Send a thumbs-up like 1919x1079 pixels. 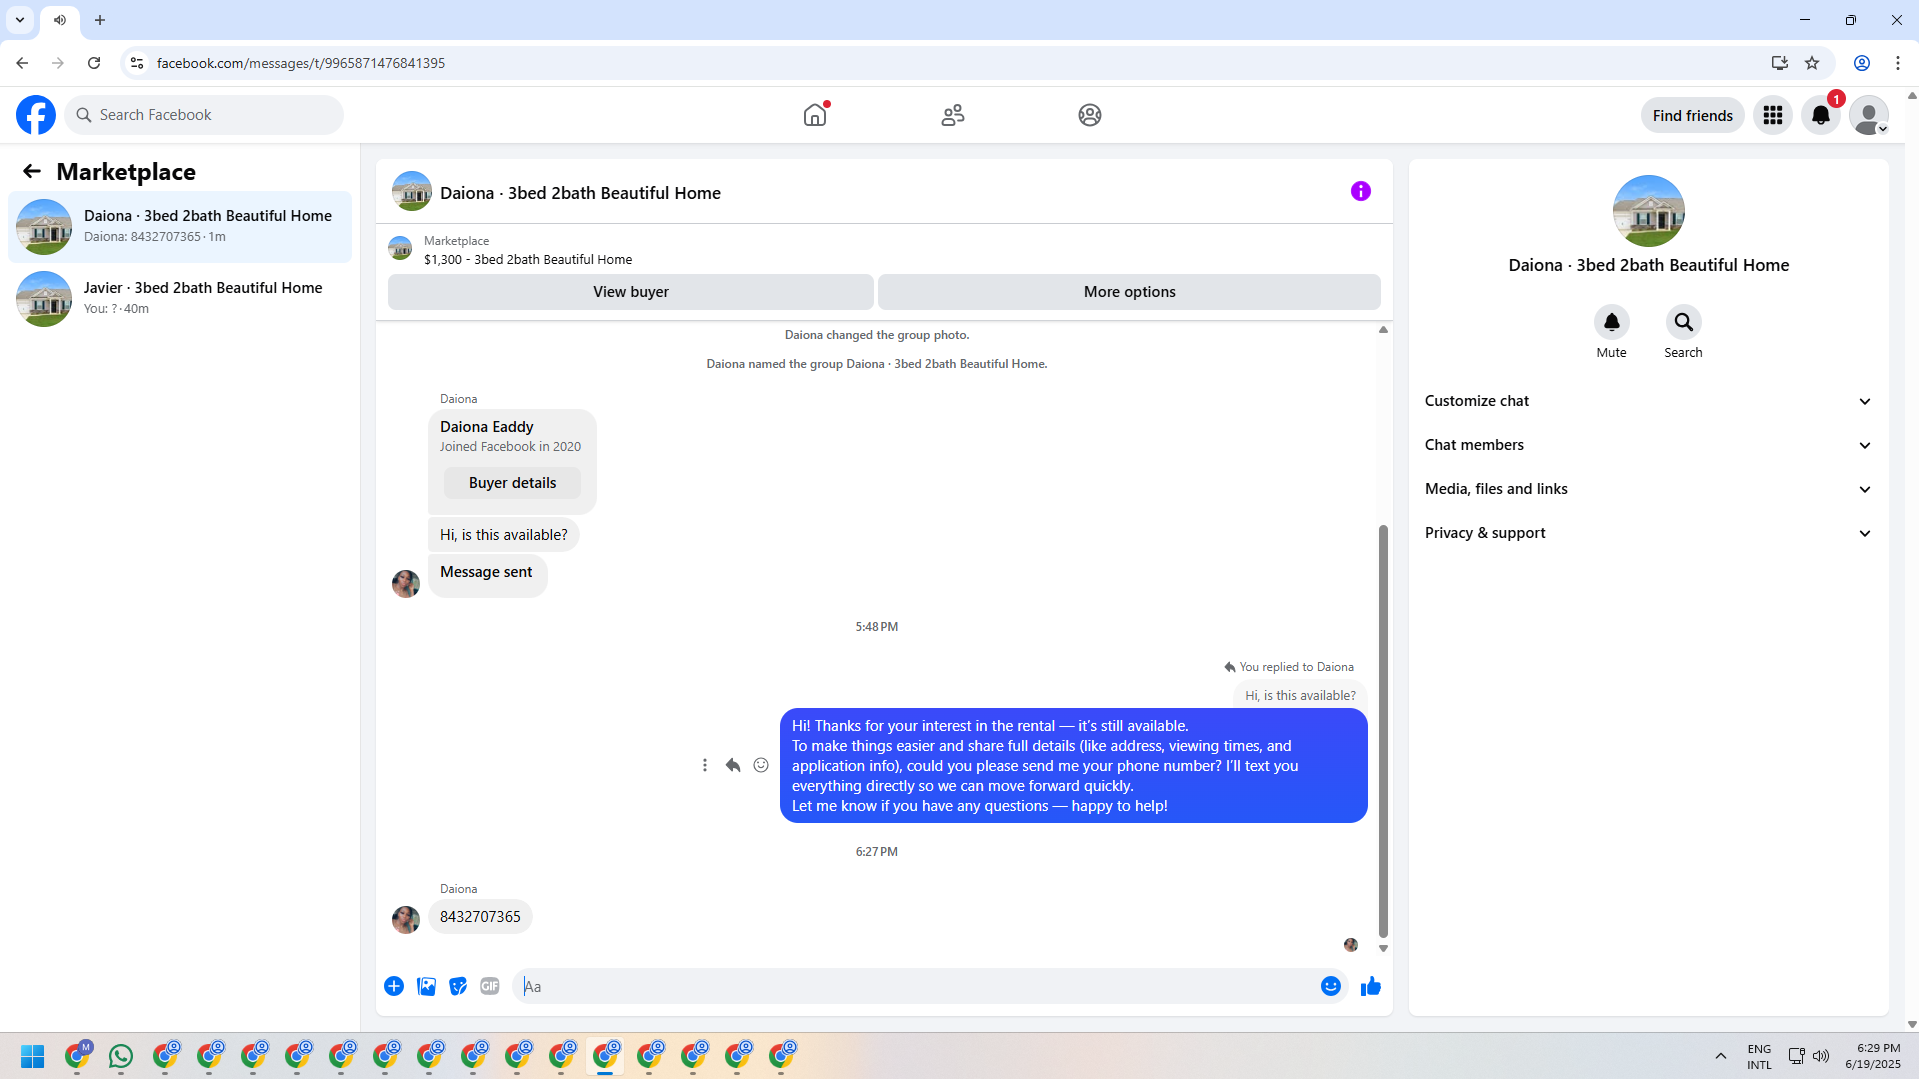(x=1371, y=986)
